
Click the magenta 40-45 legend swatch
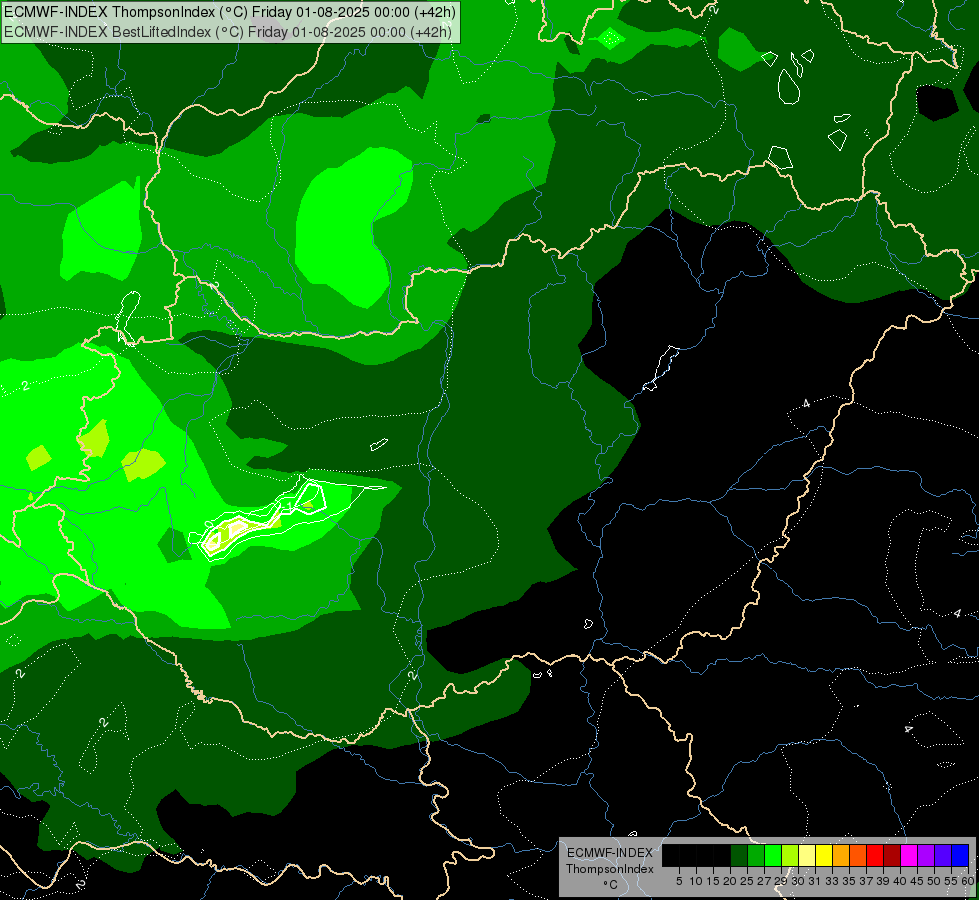909,855
